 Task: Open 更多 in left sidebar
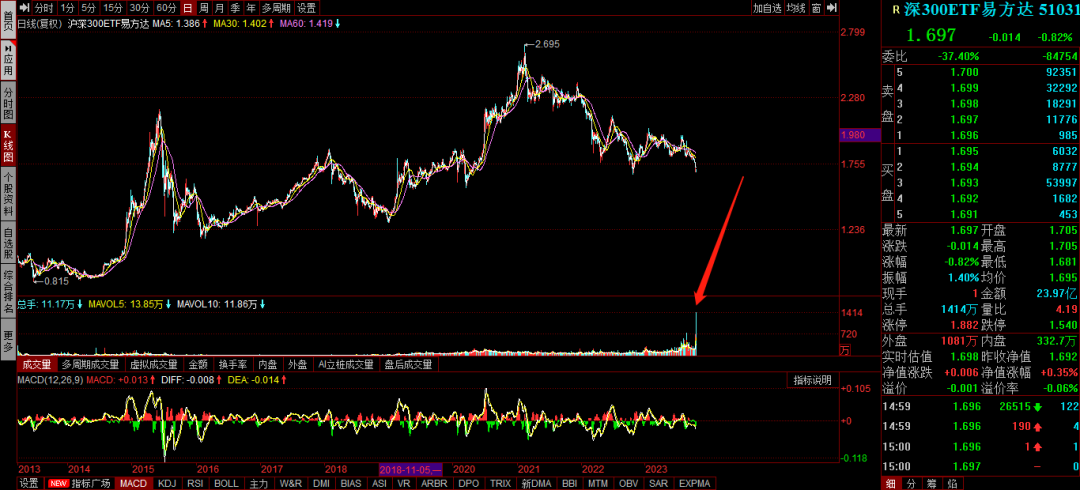tap(8, 338)
